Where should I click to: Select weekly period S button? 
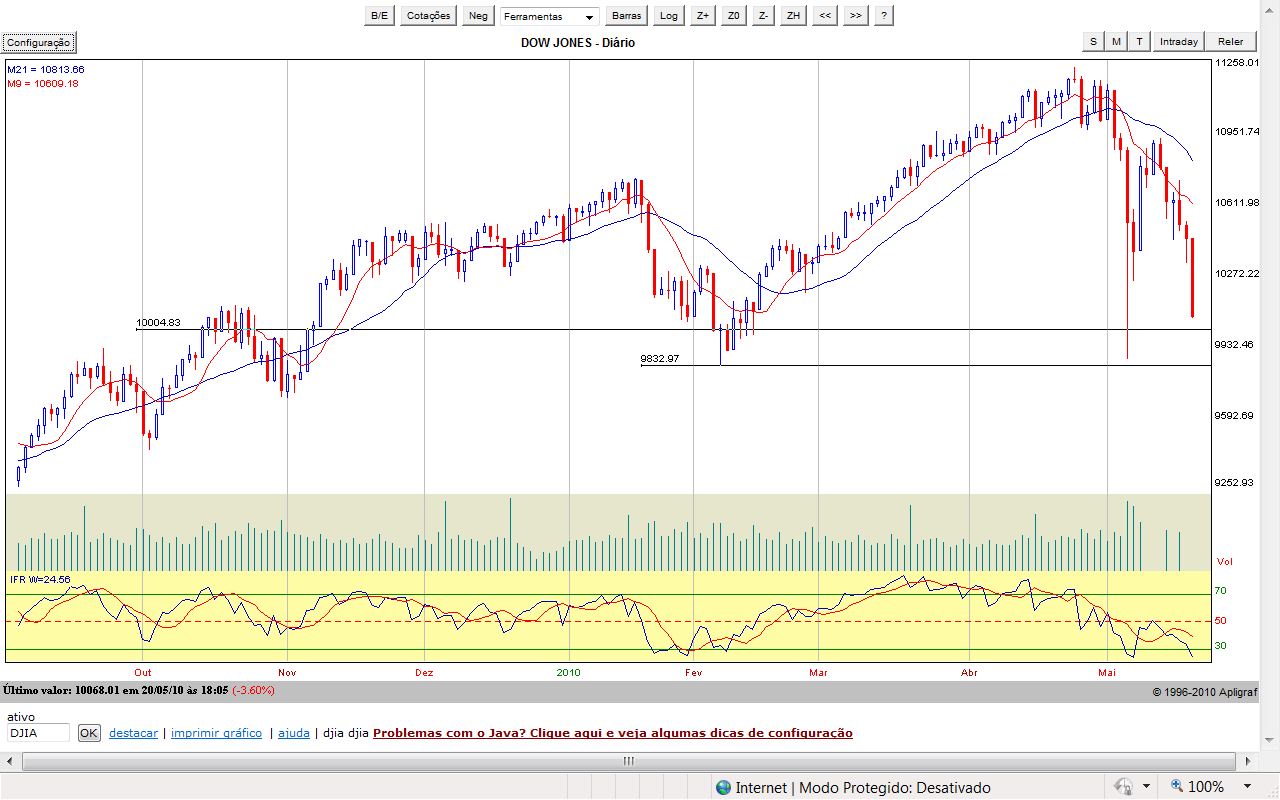(1092, 41)
